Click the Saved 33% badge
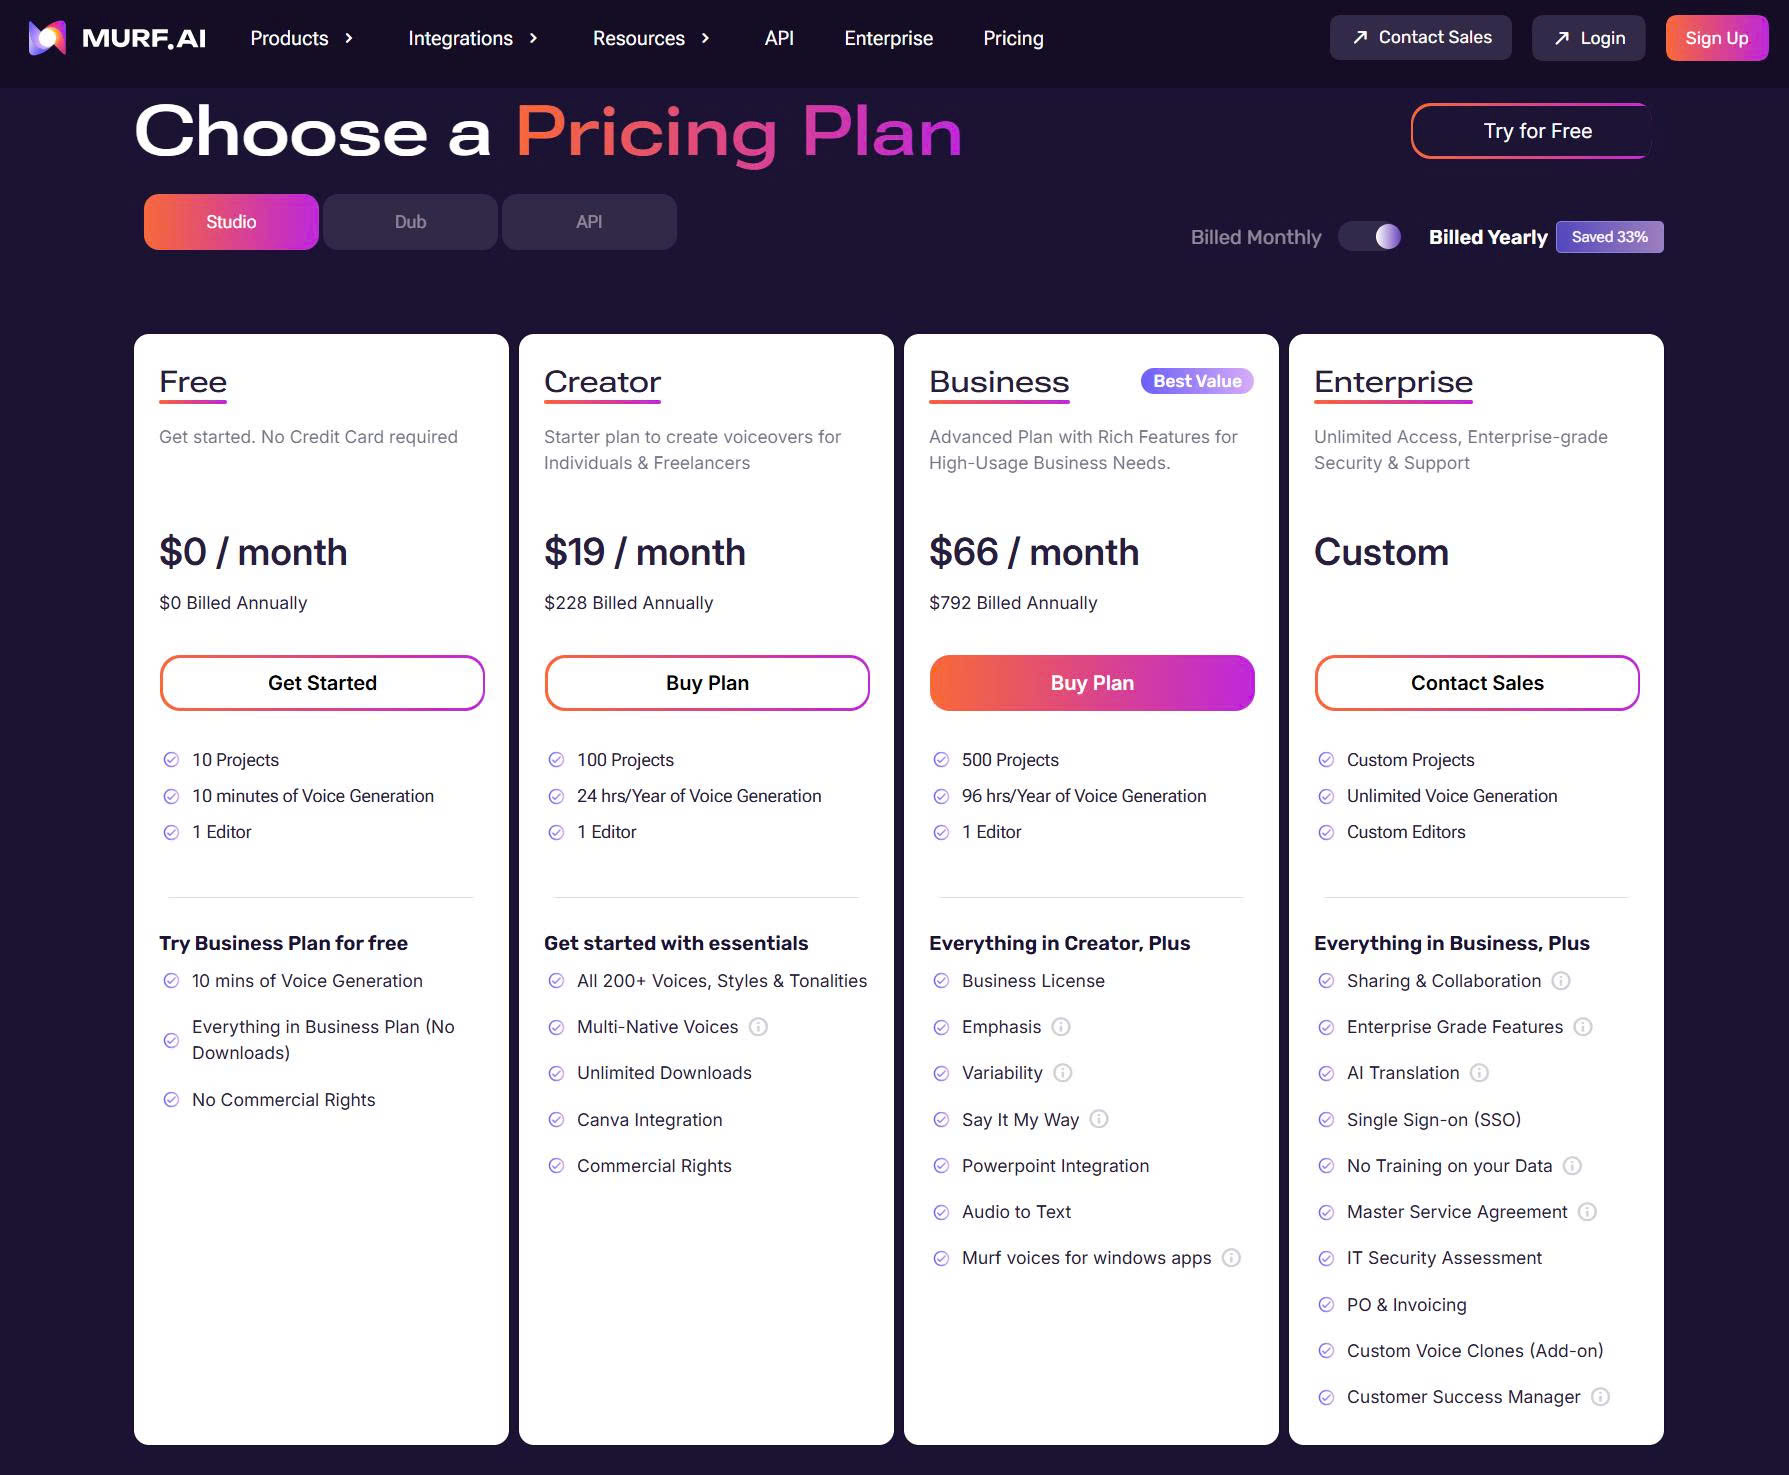1789x1475 pixels. [x=1609, y=237]
